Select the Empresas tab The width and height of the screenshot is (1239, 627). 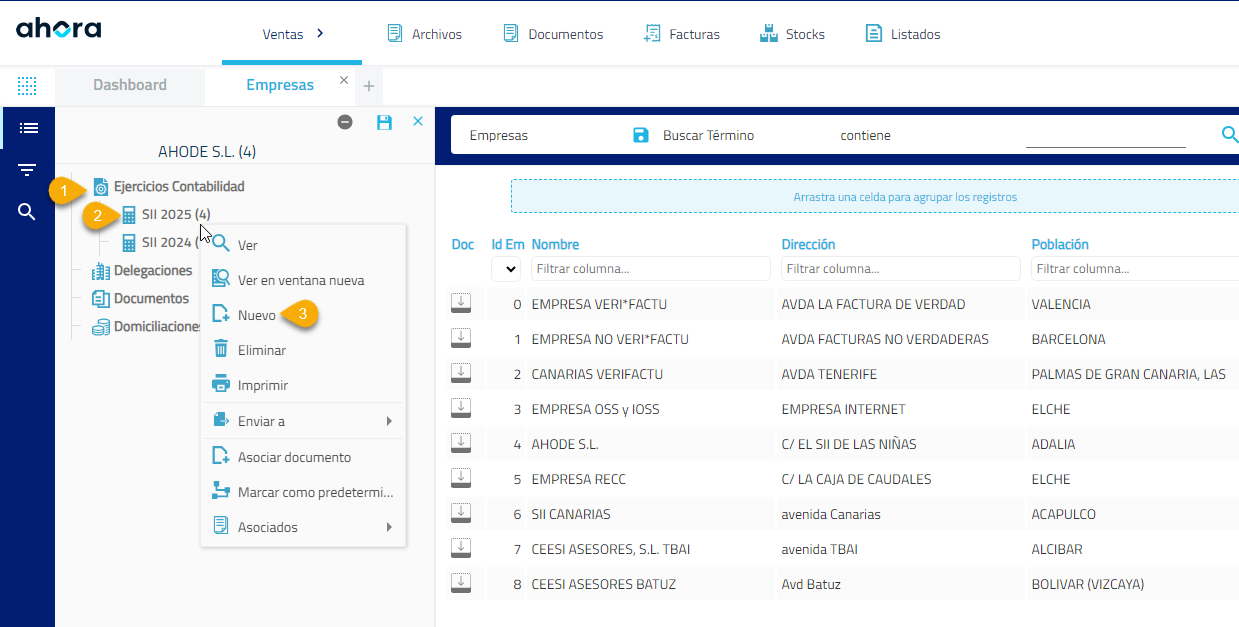280,85
